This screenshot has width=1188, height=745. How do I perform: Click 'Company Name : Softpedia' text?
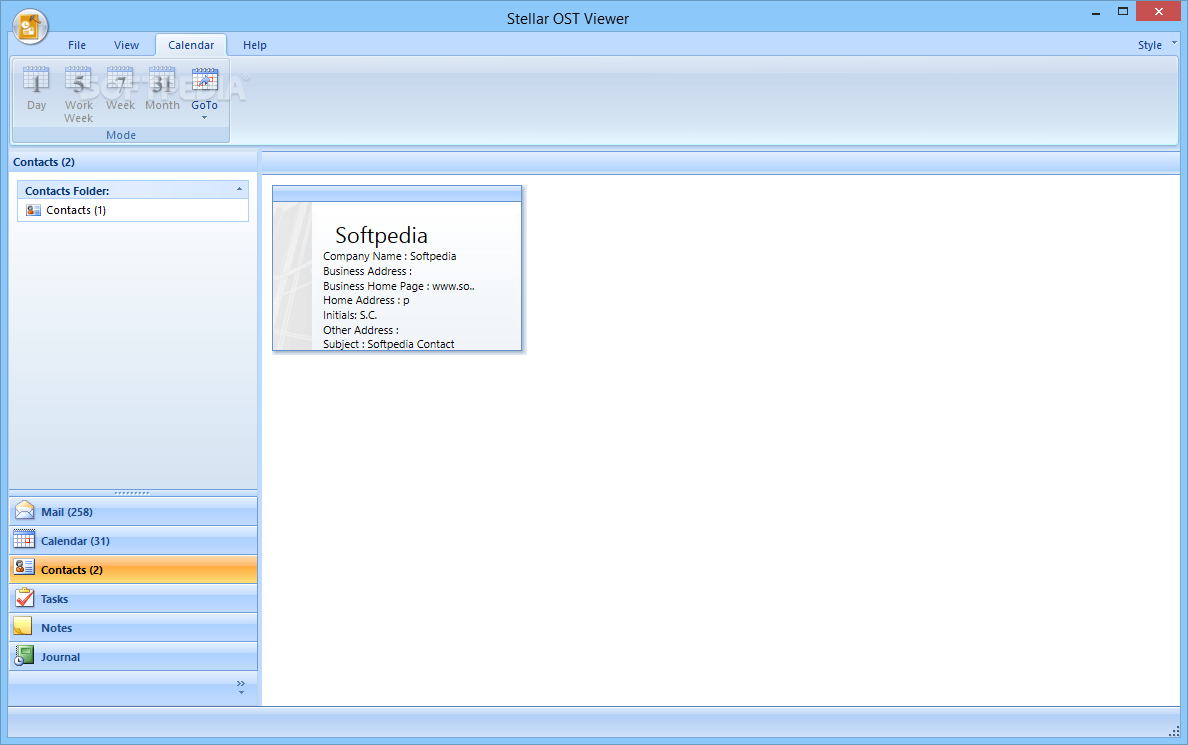(389, 256)
